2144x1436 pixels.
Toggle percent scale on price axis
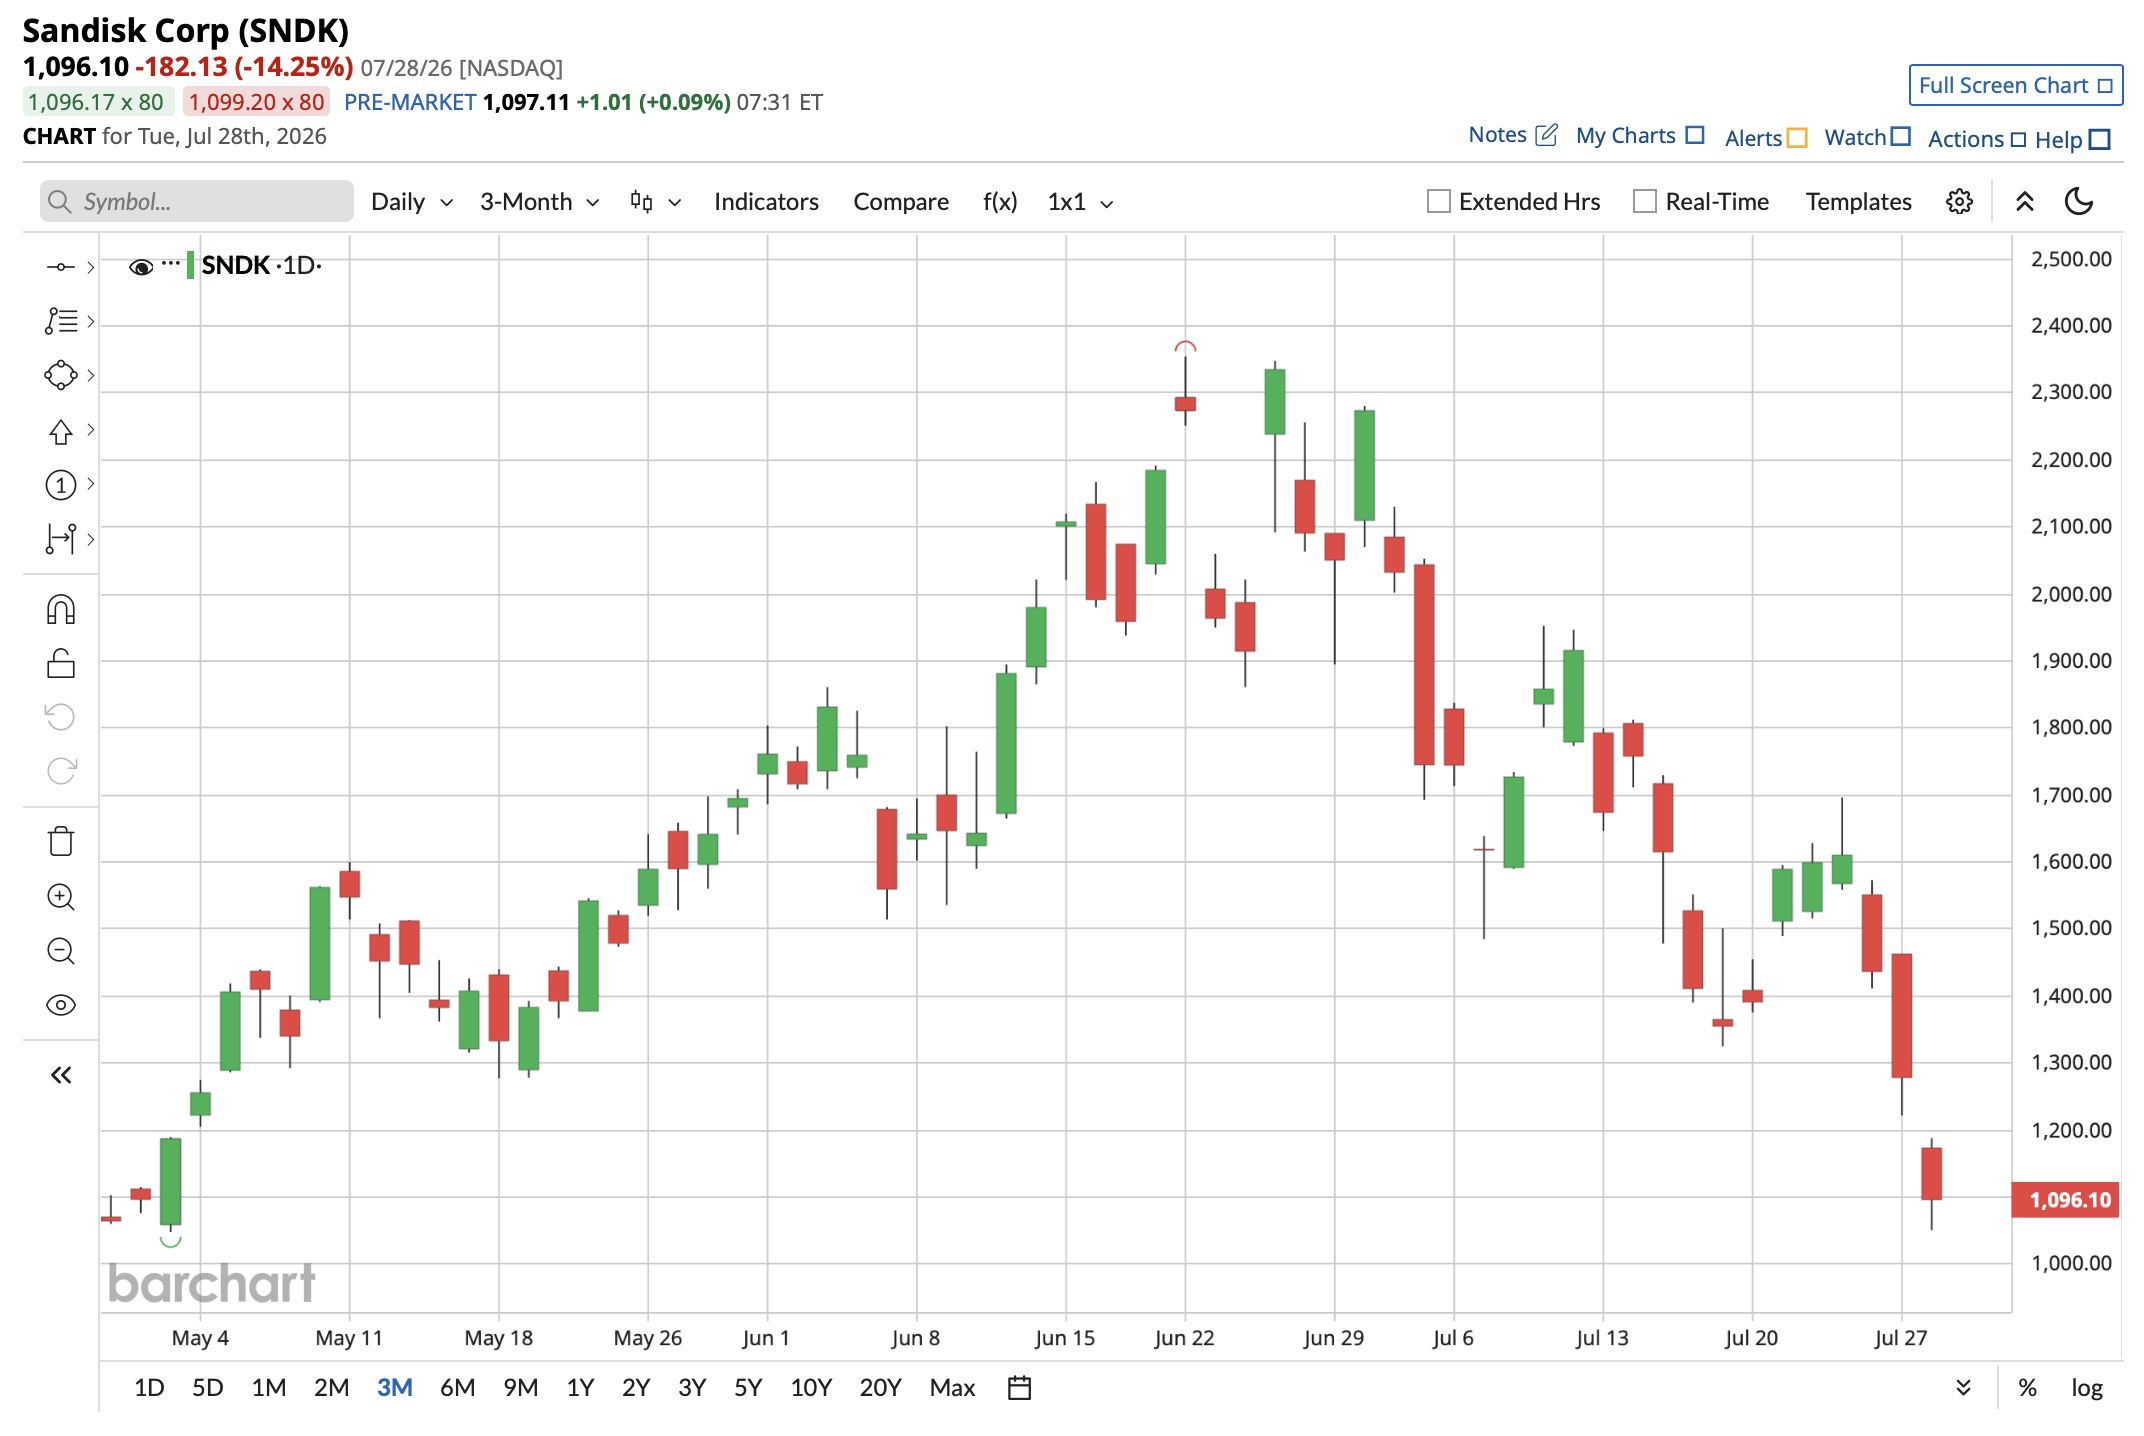click(x=2027, y=1388)
